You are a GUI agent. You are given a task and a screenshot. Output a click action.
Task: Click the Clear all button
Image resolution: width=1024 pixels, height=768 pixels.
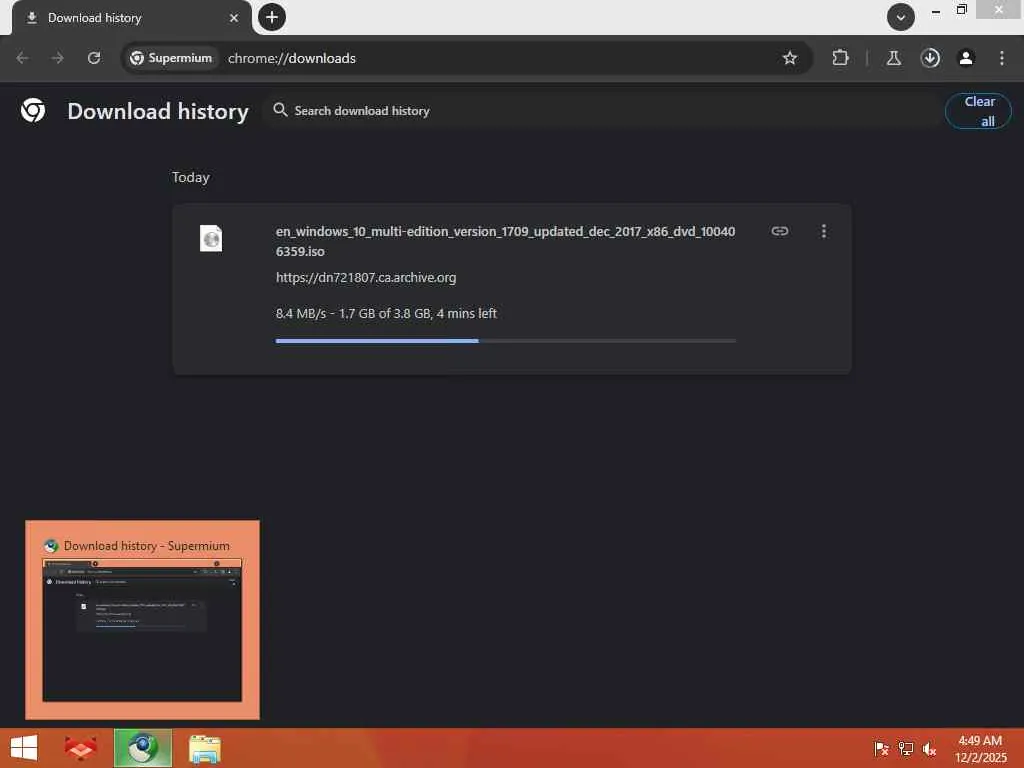(978, 111)
